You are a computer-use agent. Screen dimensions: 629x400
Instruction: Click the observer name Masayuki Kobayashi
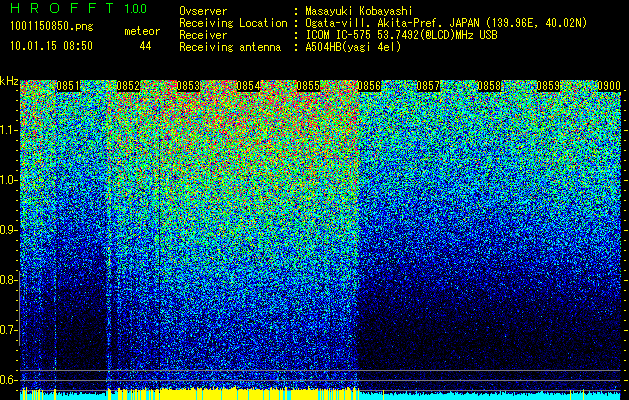(x=359, y=11)
